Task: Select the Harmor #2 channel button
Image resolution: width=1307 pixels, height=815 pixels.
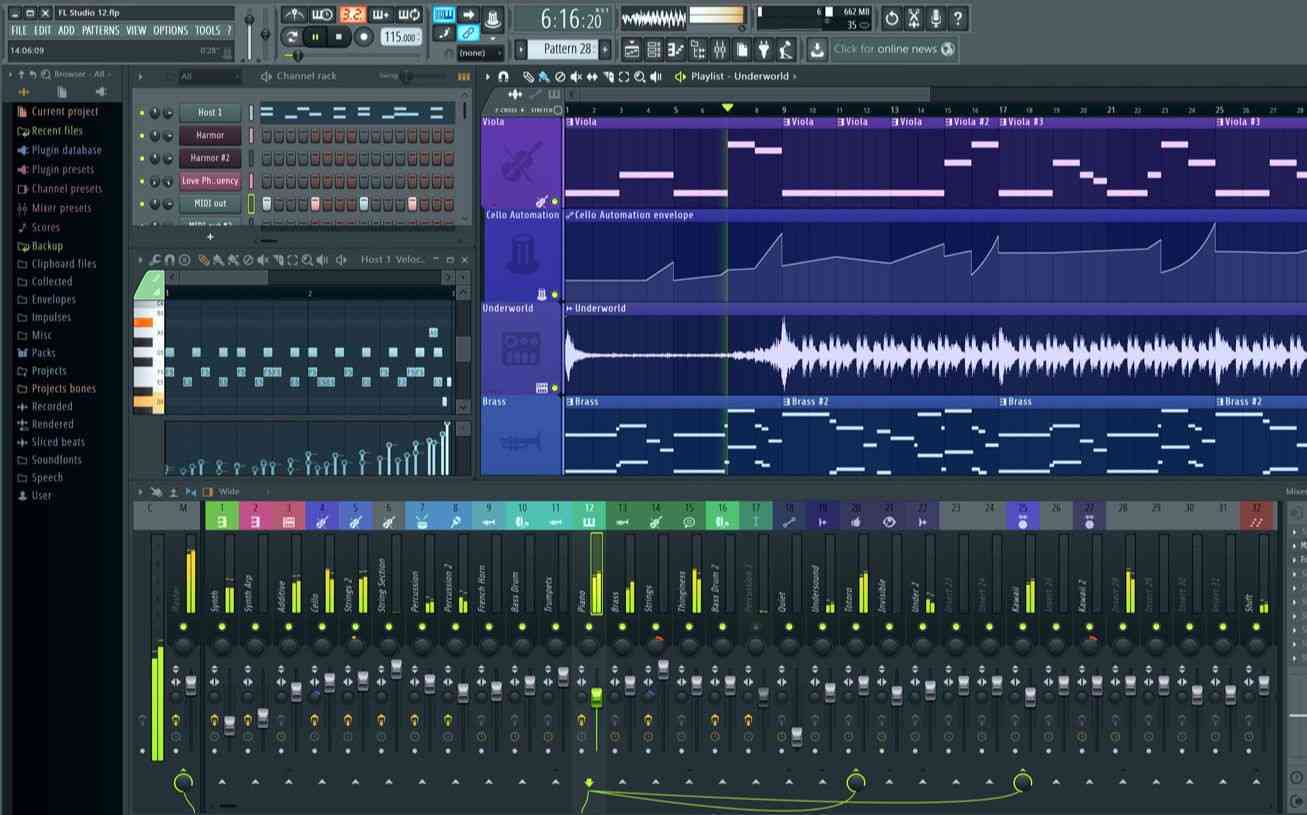Action: [210, 158]
